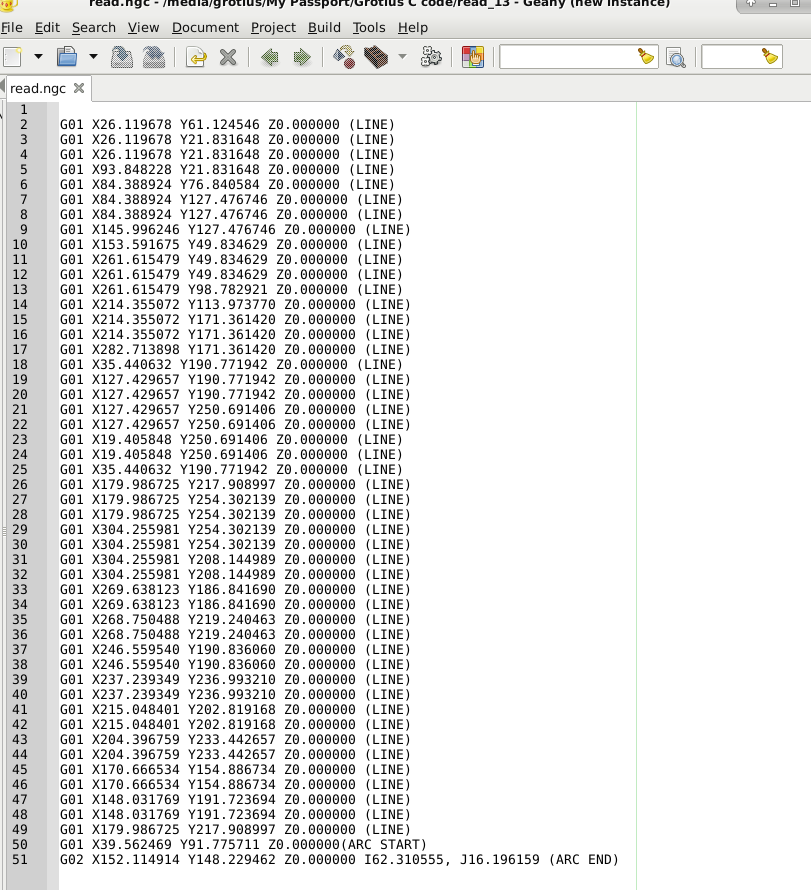This screenshot has width=811, height=890.
Task: Focus the toolbar search text field
Action: [568, 57]
